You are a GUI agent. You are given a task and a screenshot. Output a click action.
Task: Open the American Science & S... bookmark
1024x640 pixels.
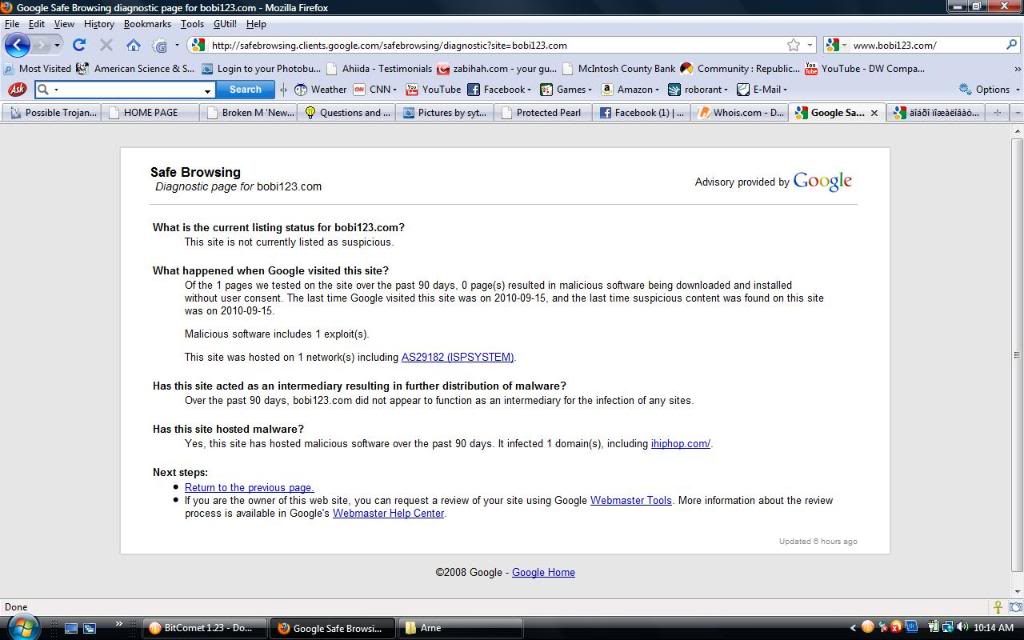point(135,68)
